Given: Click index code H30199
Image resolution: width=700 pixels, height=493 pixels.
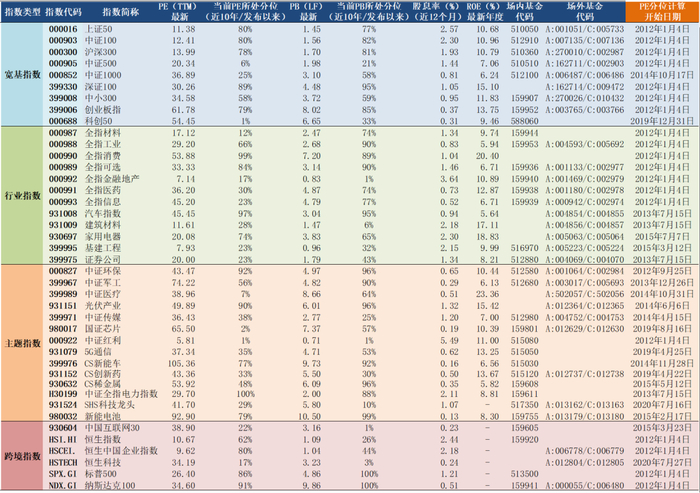Looking at the screenshot, I should (x=63, y=394).
